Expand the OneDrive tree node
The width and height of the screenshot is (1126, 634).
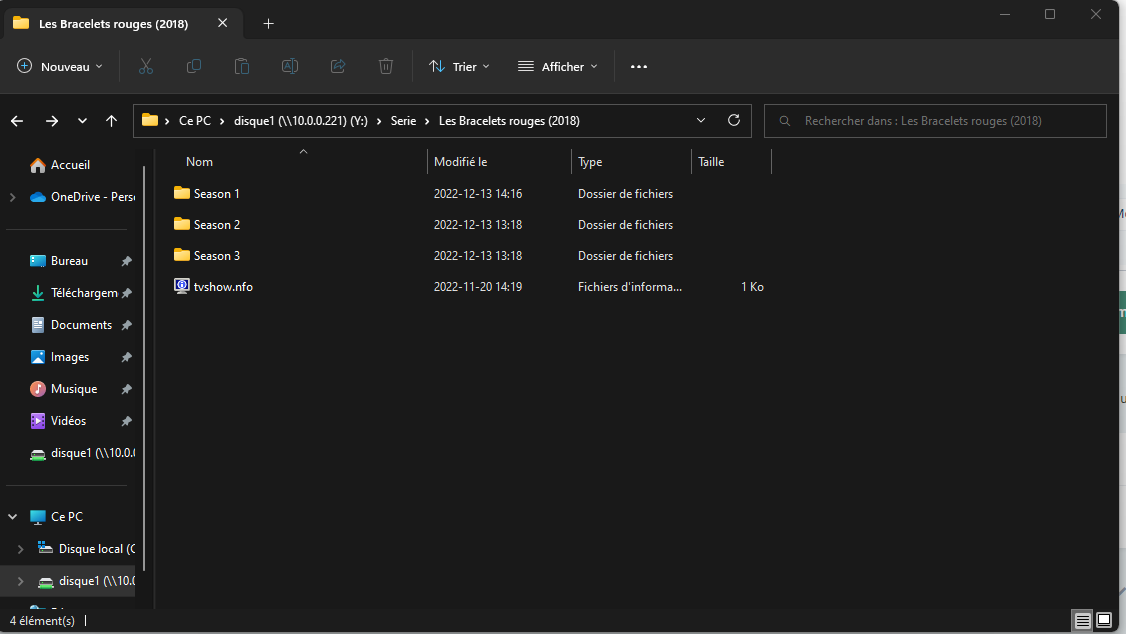(13, 197)
